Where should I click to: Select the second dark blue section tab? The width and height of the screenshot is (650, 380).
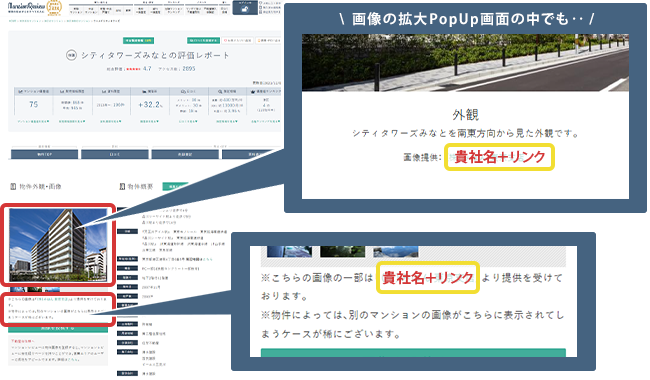point(115,154)
